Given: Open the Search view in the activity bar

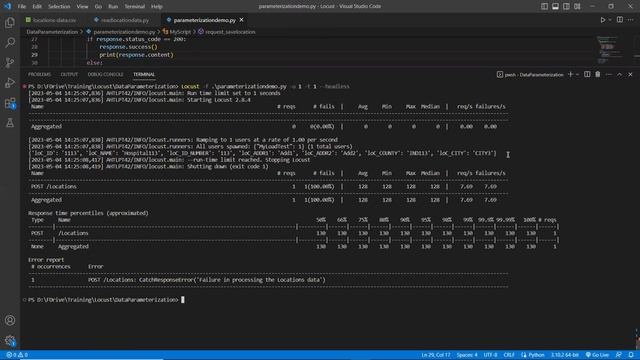Looking at the screenshot, I should [10, 42].
